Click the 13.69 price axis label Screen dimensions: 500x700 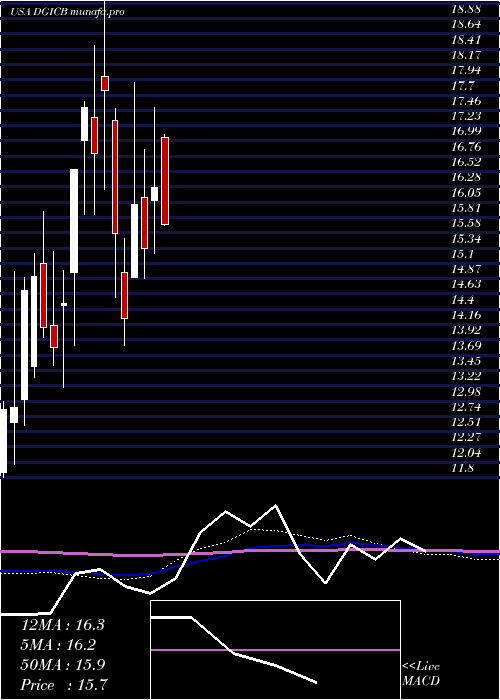466,346
